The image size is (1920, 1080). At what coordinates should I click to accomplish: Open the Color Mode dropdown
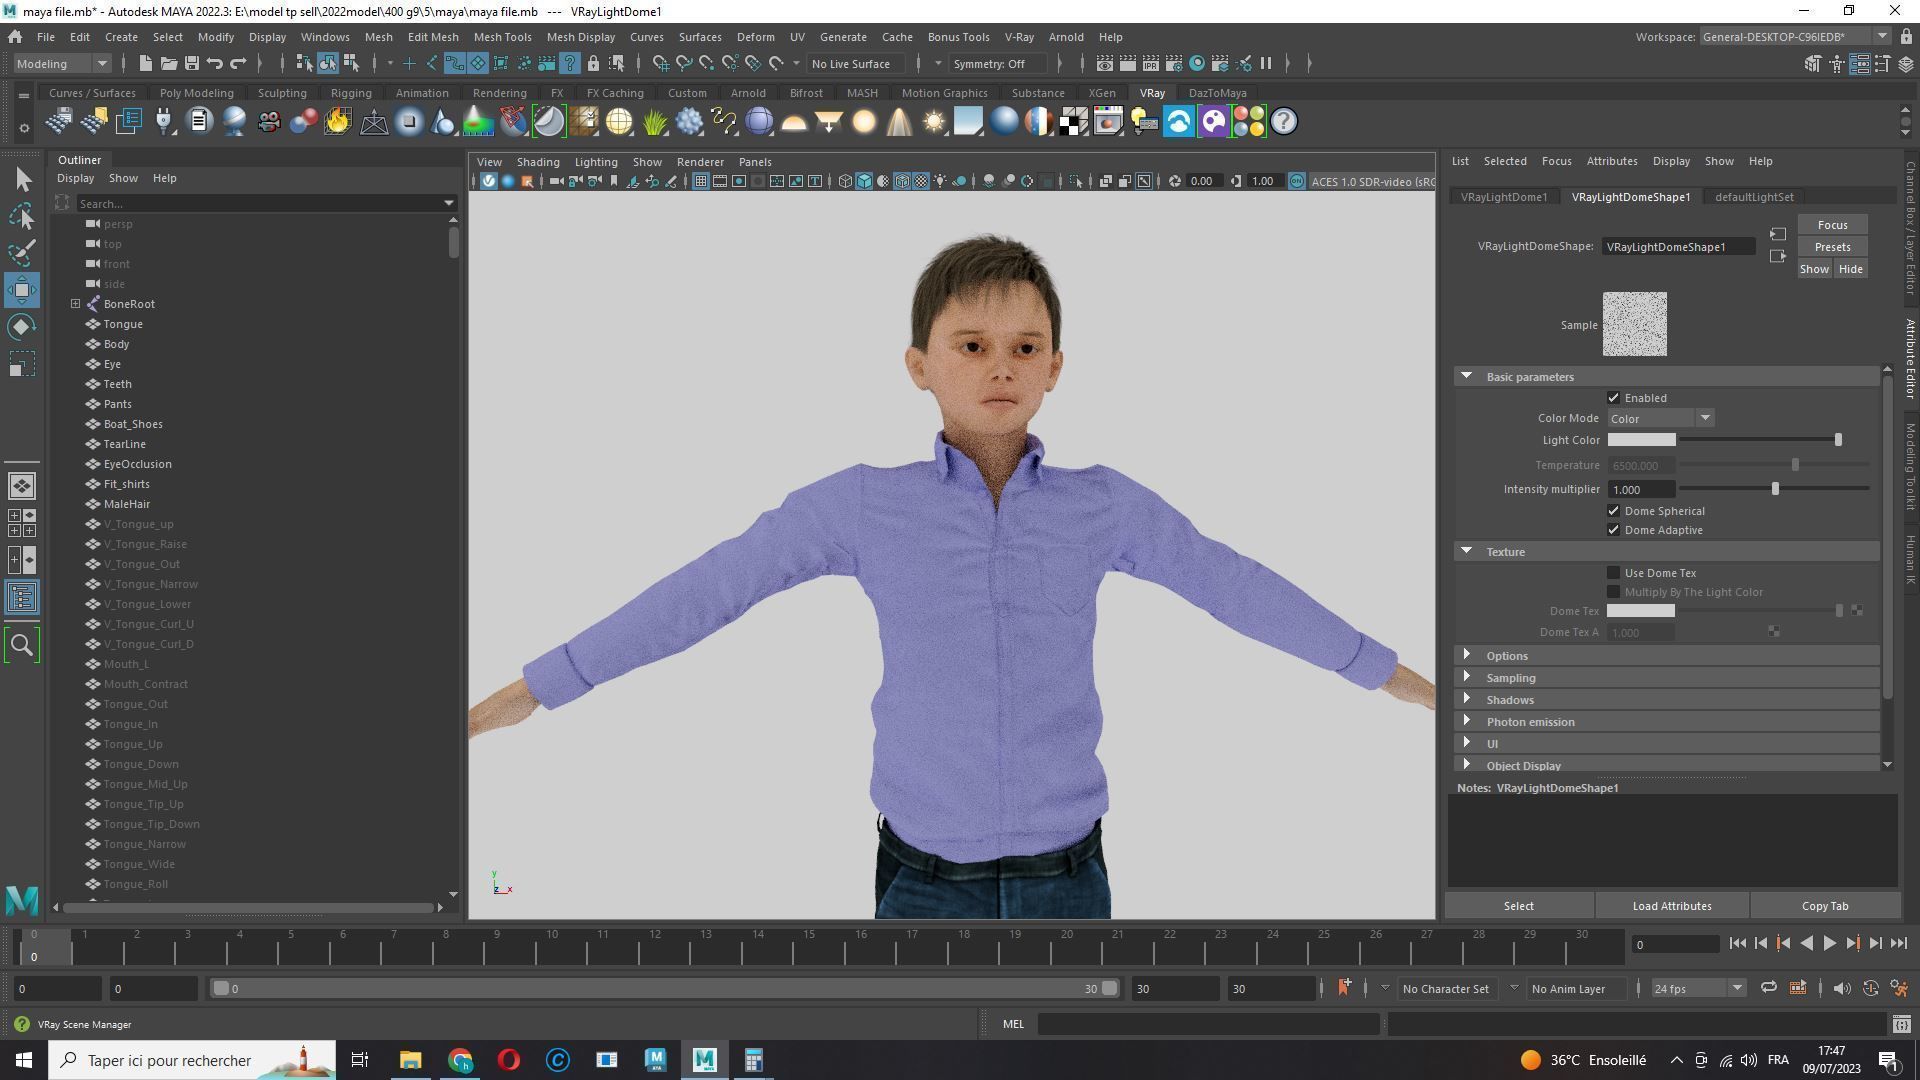[x=1661, y=419]
